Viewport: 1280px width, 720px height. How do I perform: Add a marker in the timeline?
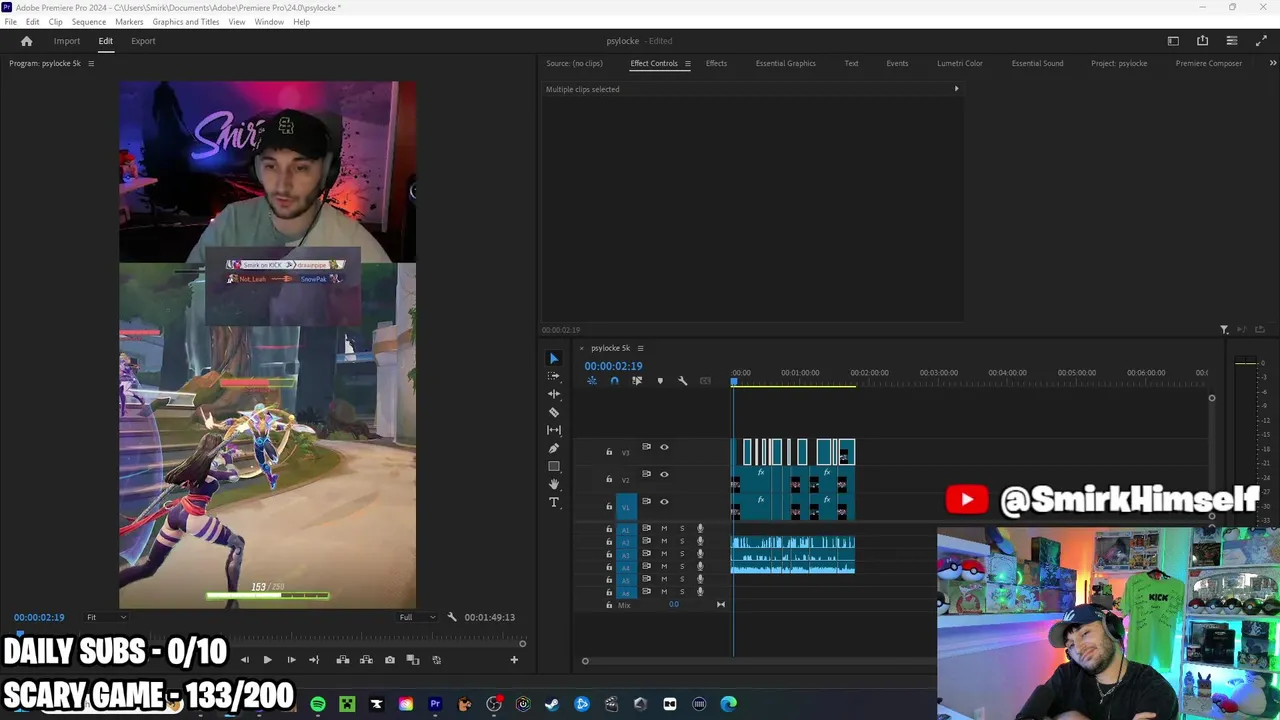click(660, 381)
